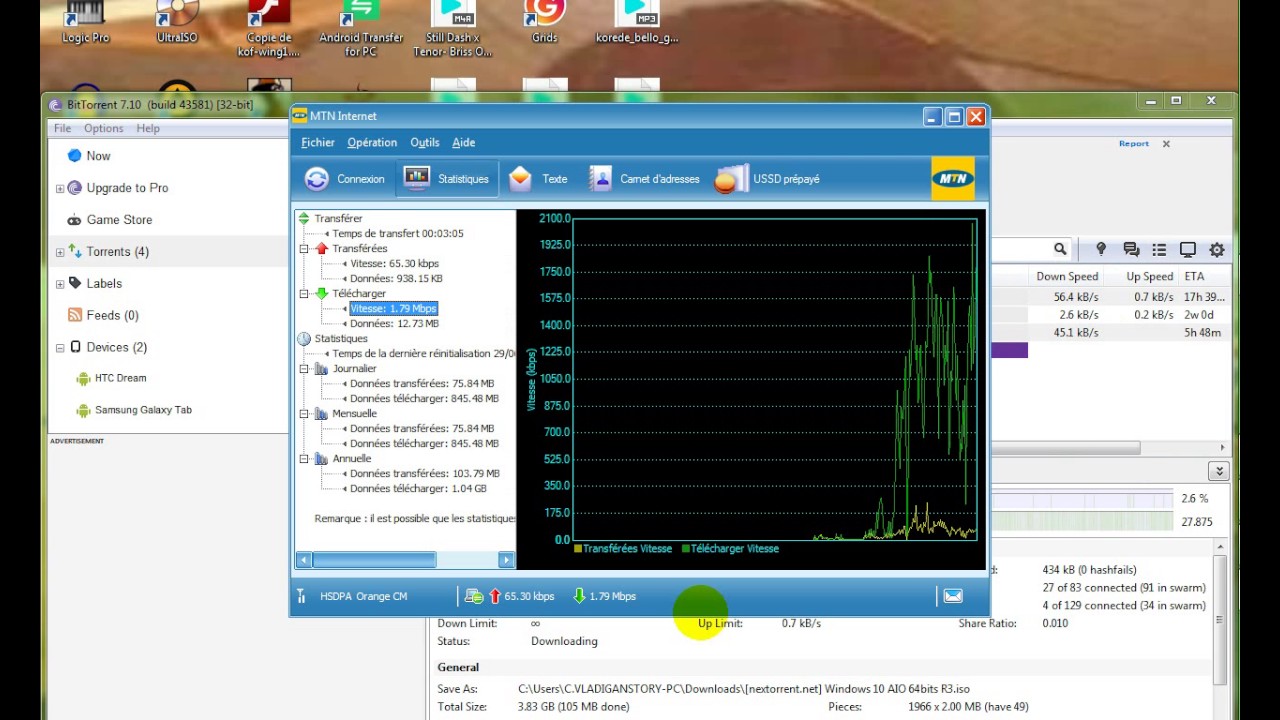Open the Fichier menu
Screen dimensions: 1280x720
click(x=318, y=142)
